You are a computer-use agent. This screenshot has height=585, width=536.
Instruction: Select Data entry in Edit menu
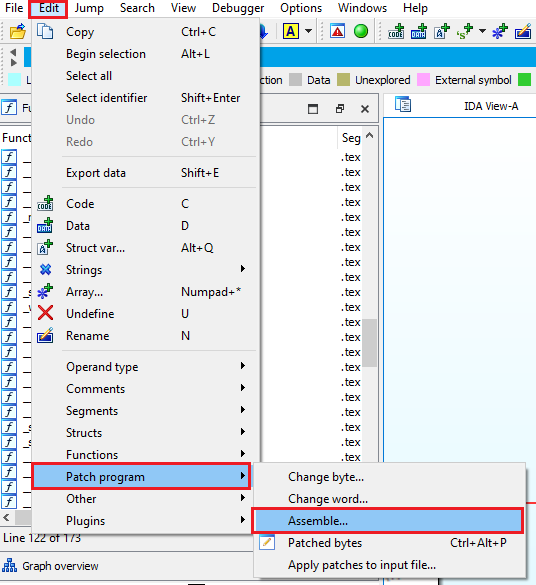click(145, 226)
